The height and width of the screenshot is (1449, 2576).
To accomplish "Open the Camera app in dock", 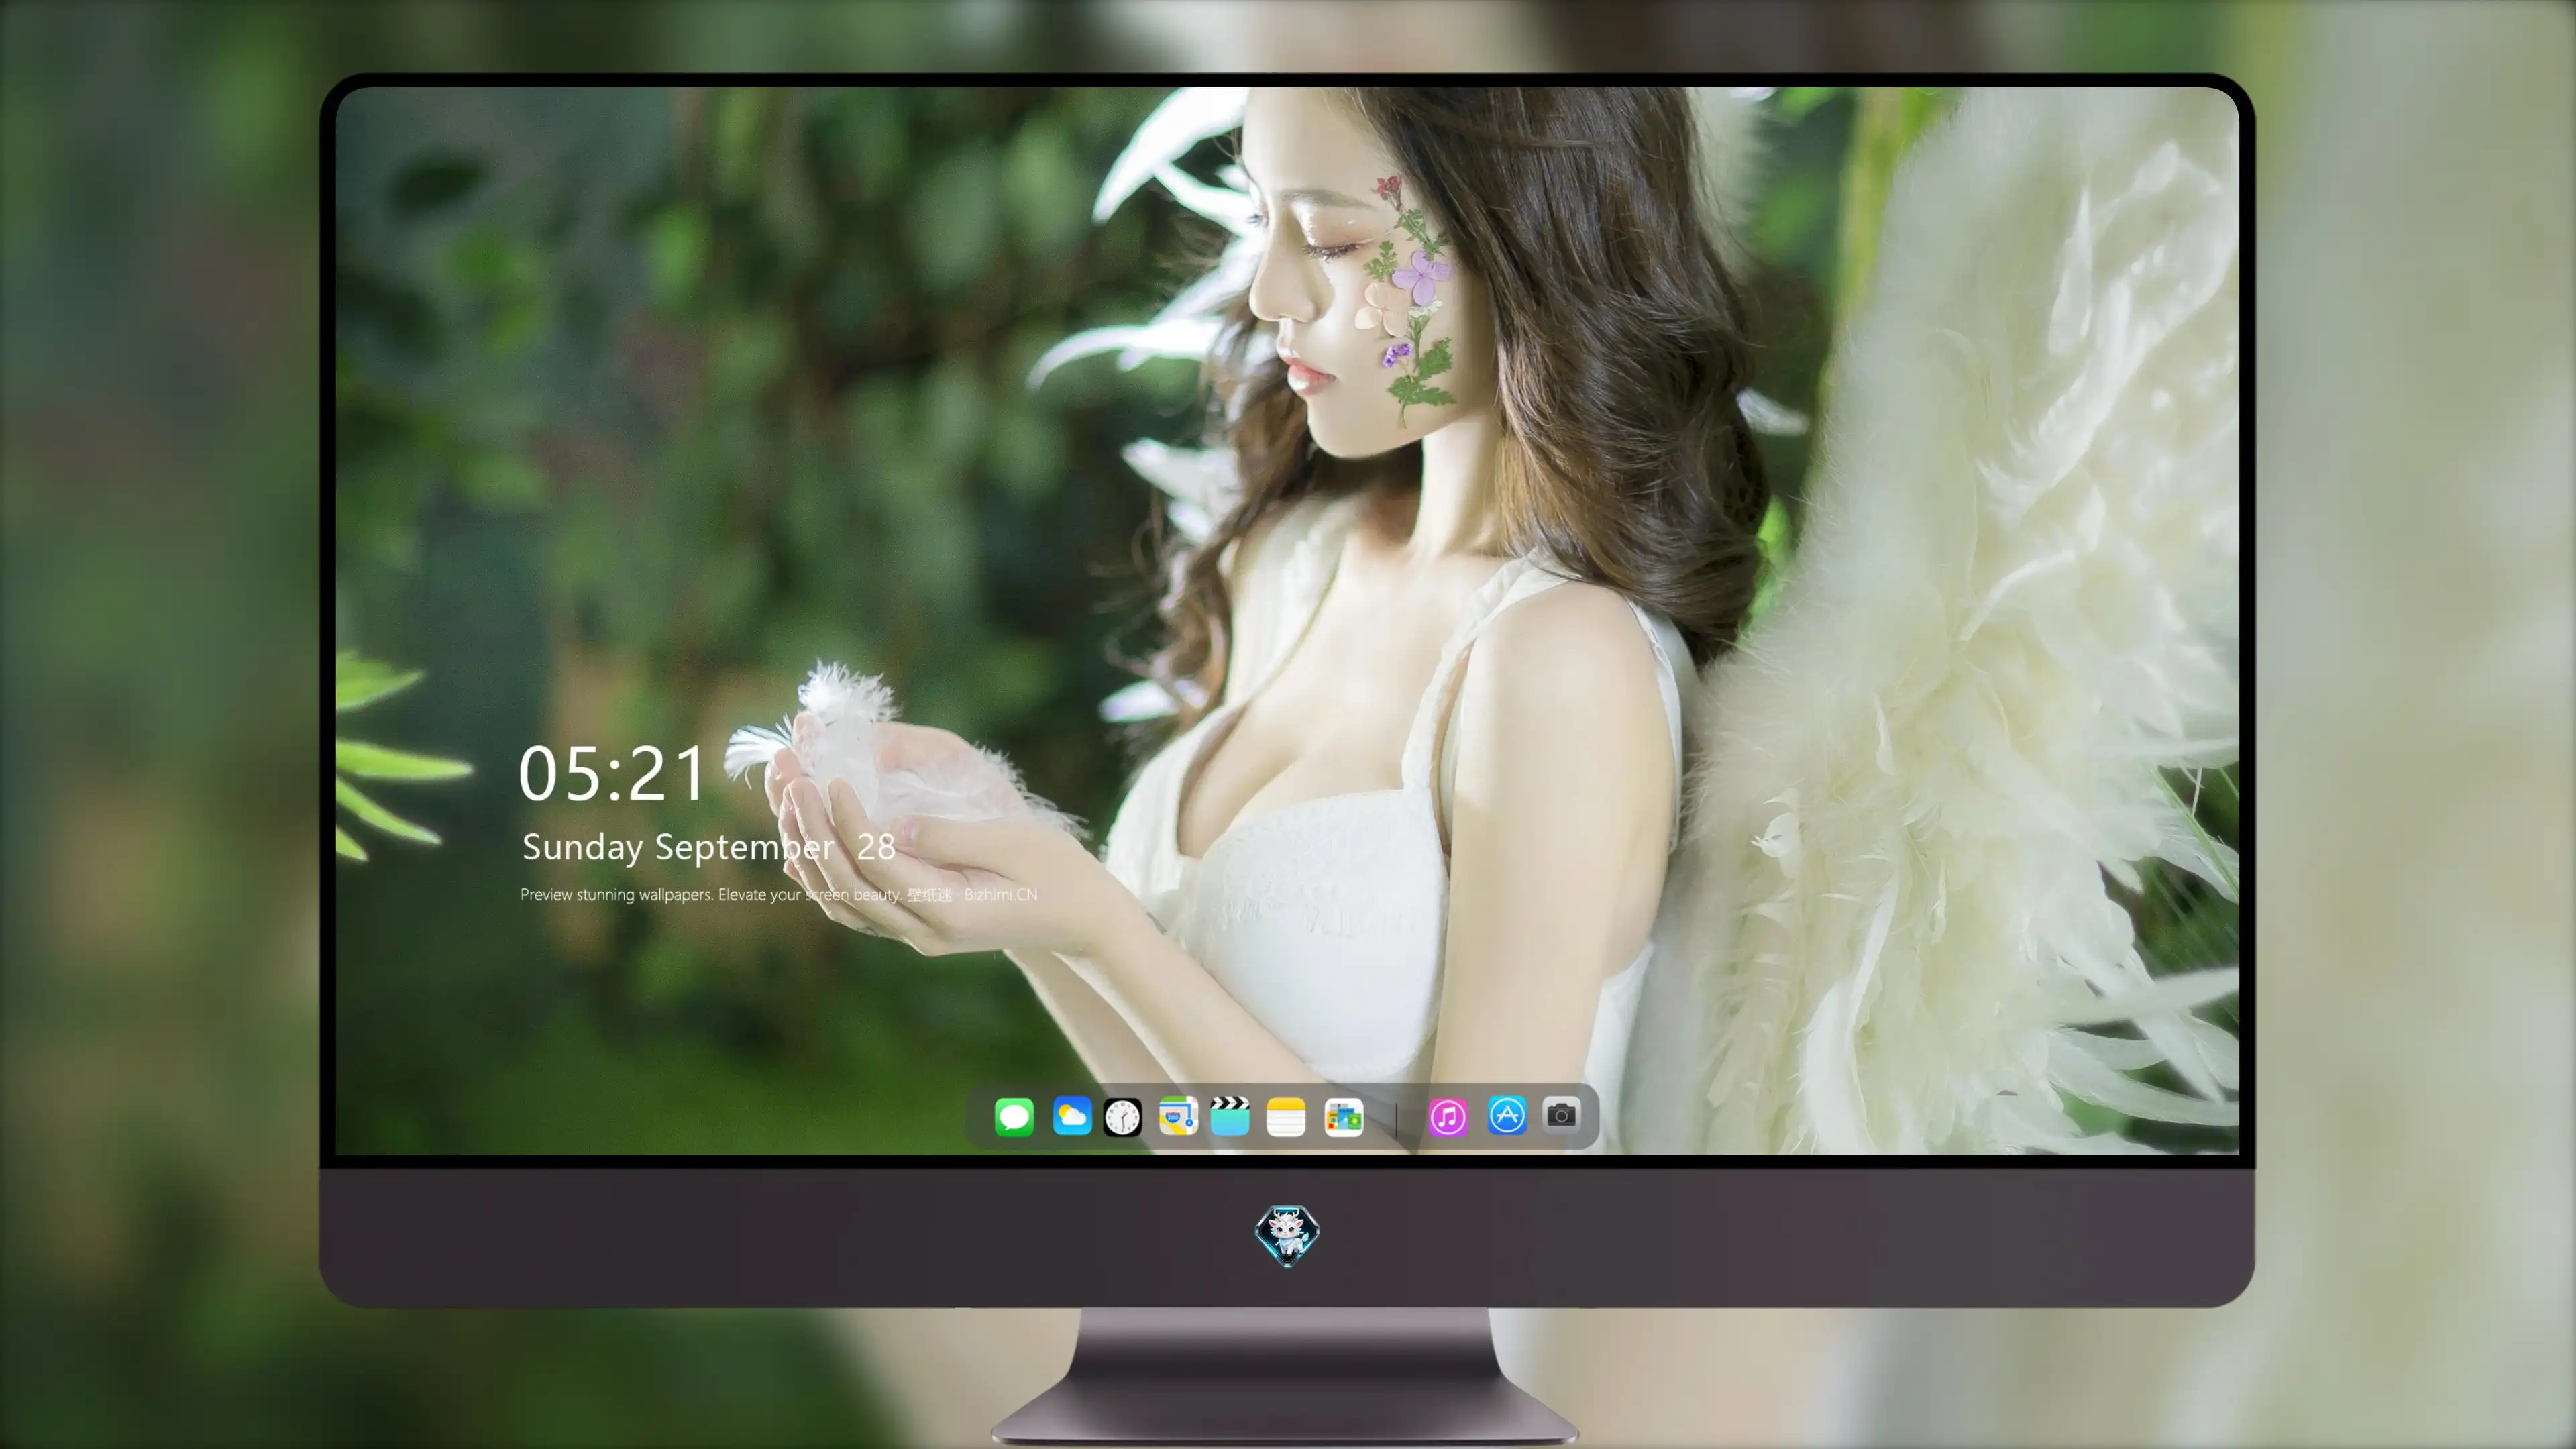I will (x=1561, y=1114).
